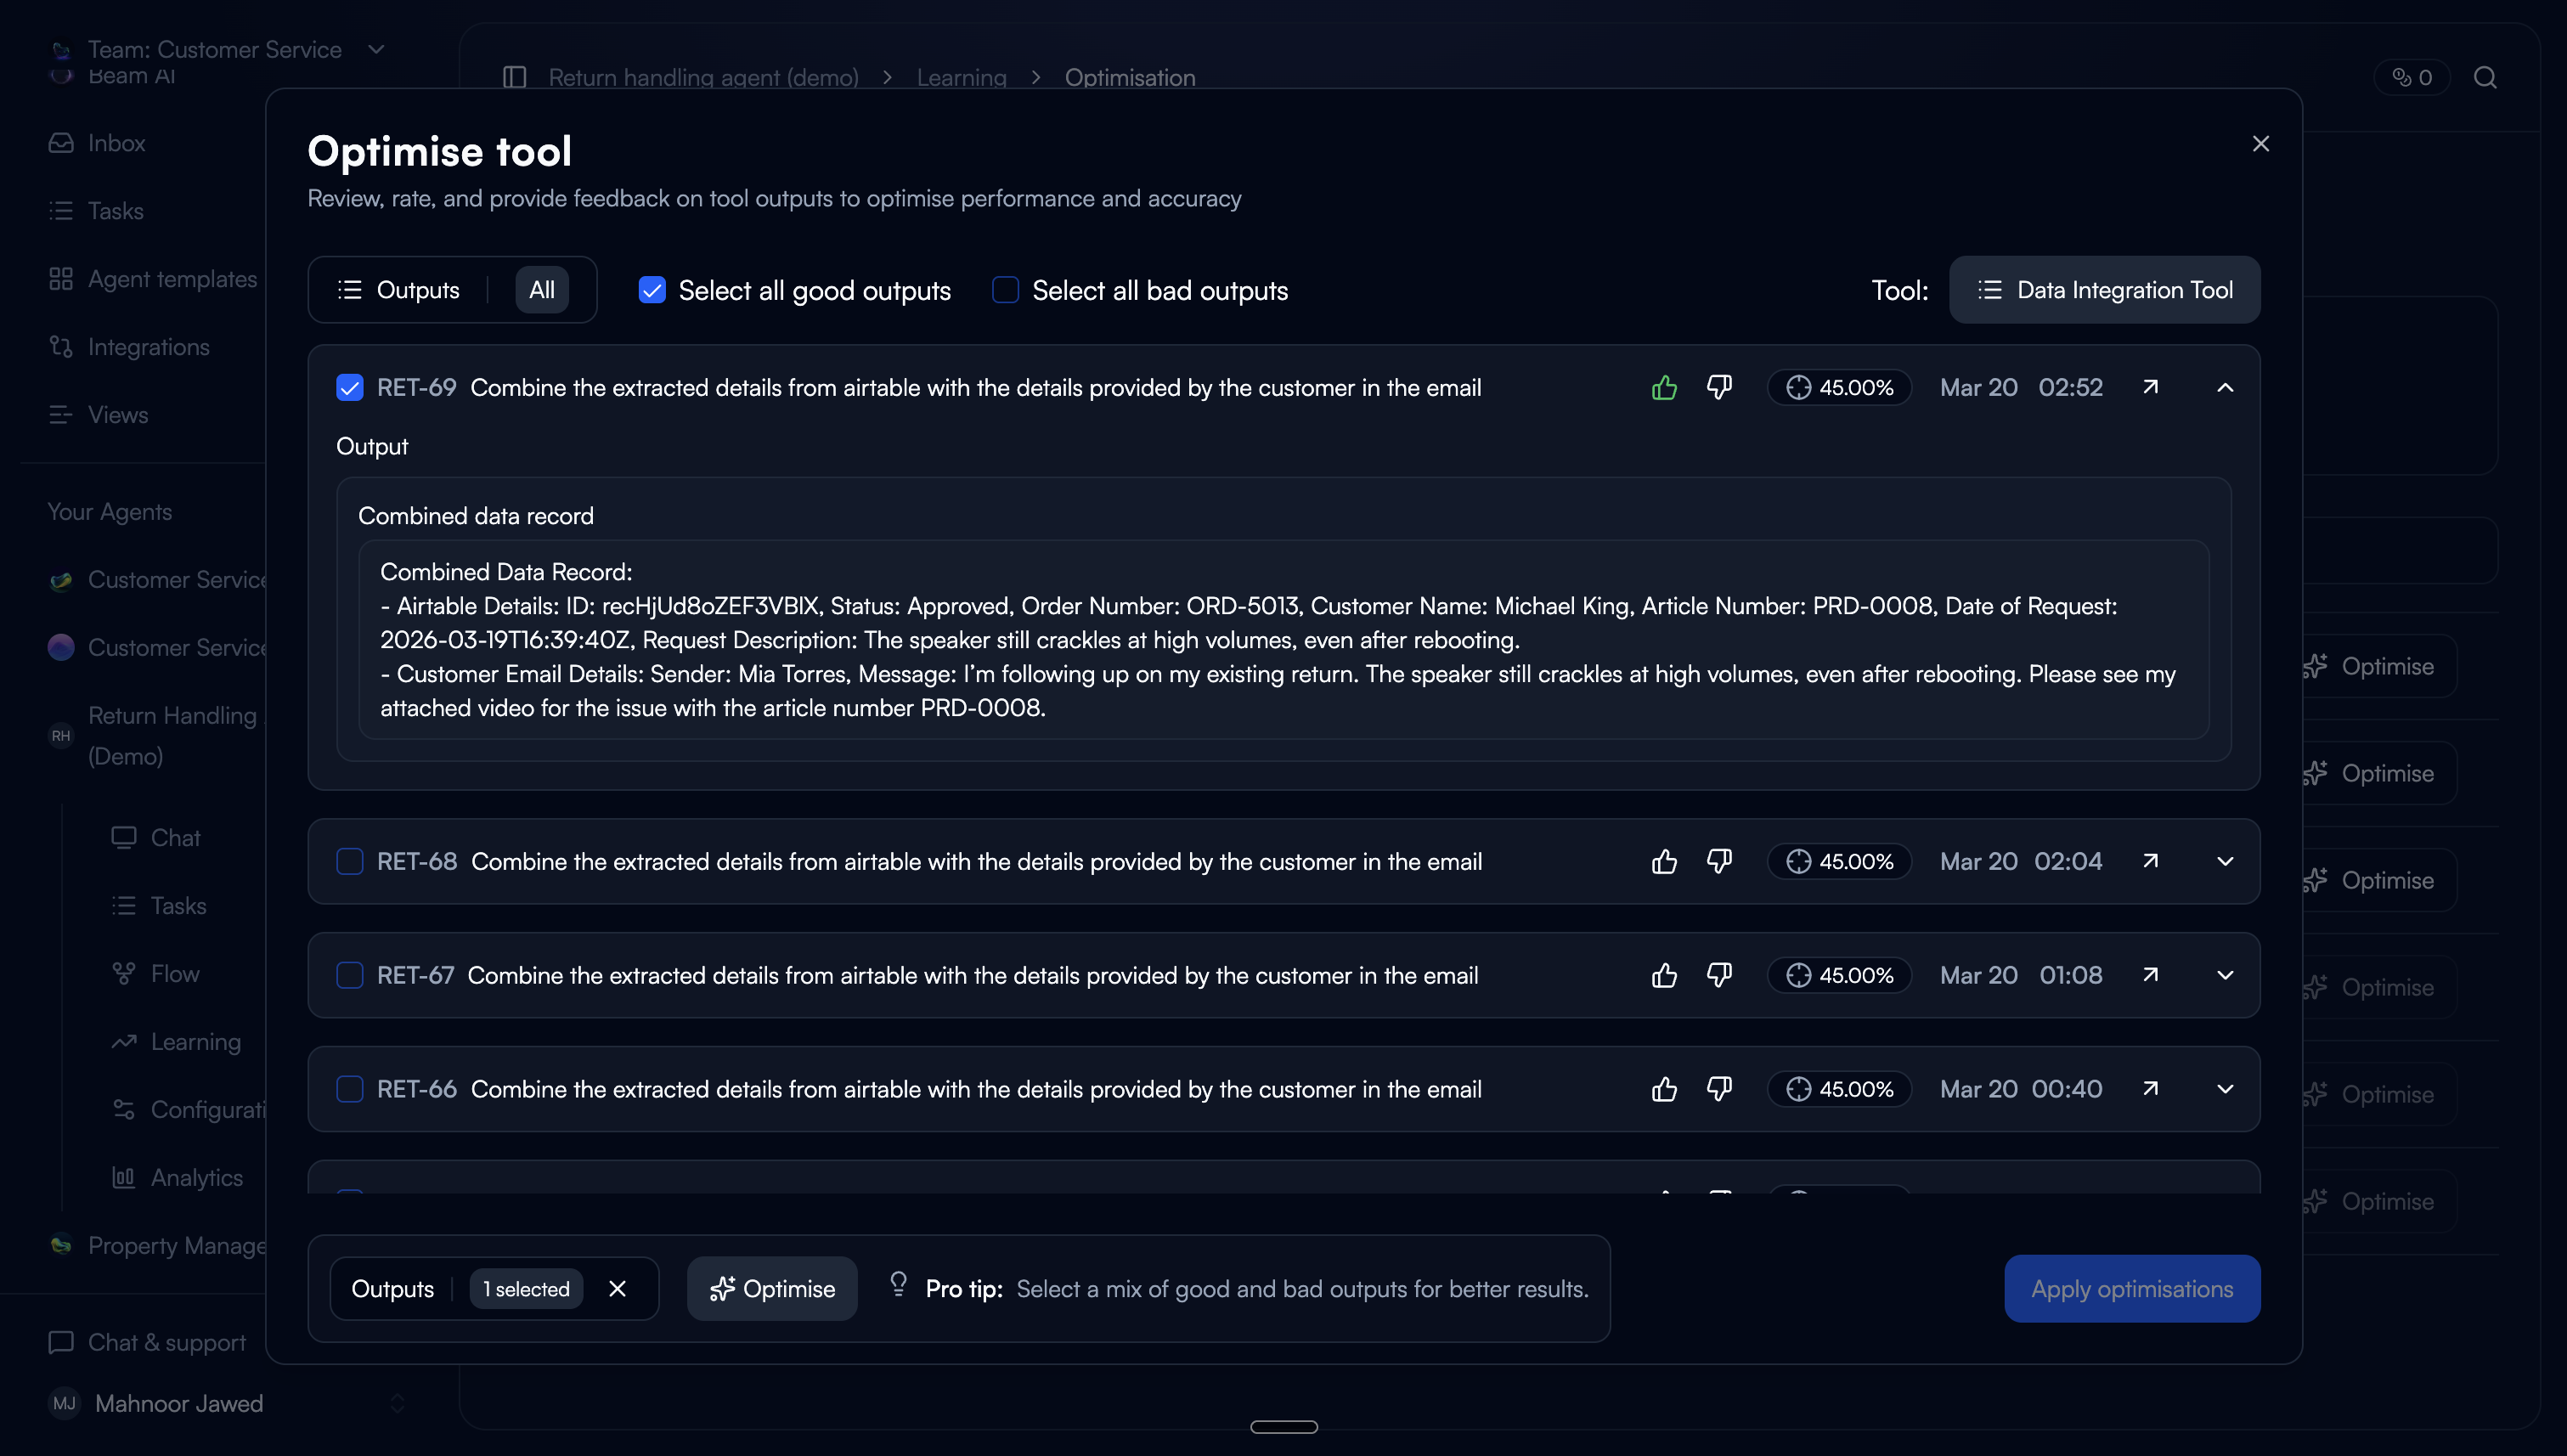The image size is (2567, 1456).
Task: Open RET-67 in a new view via the arrow icon
Action: coord(2150,974)
